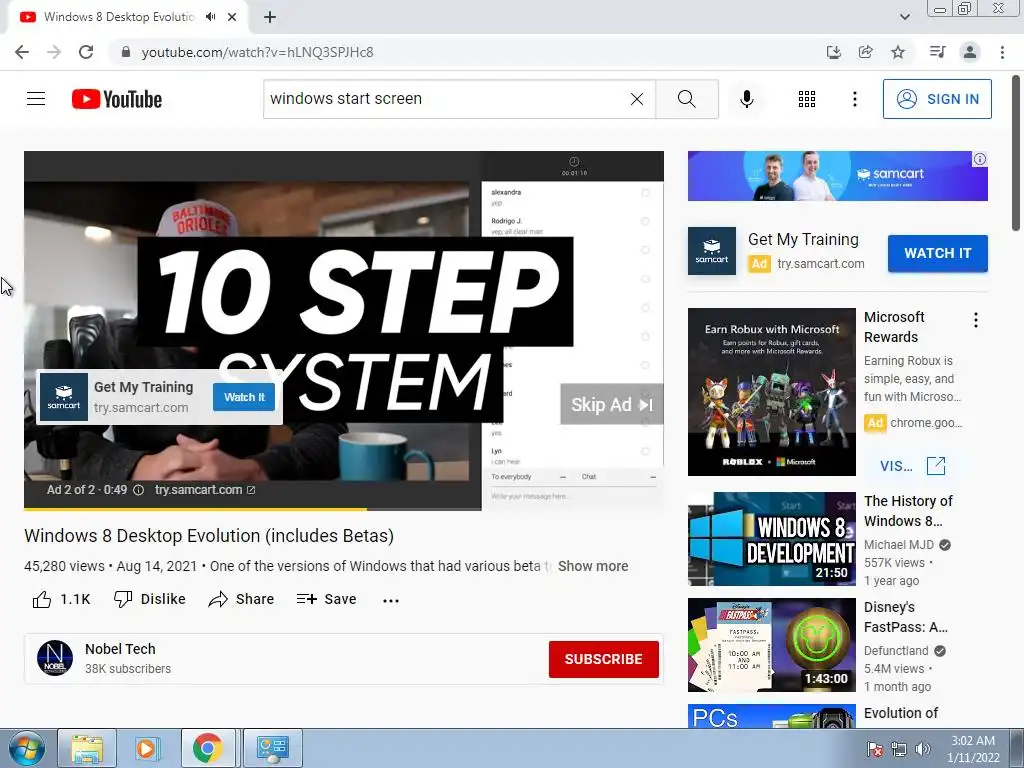Open Disney's FastPass video thumbnail
The width and height of the screenshot is (1024, 768).
click(x=771, y=645)
